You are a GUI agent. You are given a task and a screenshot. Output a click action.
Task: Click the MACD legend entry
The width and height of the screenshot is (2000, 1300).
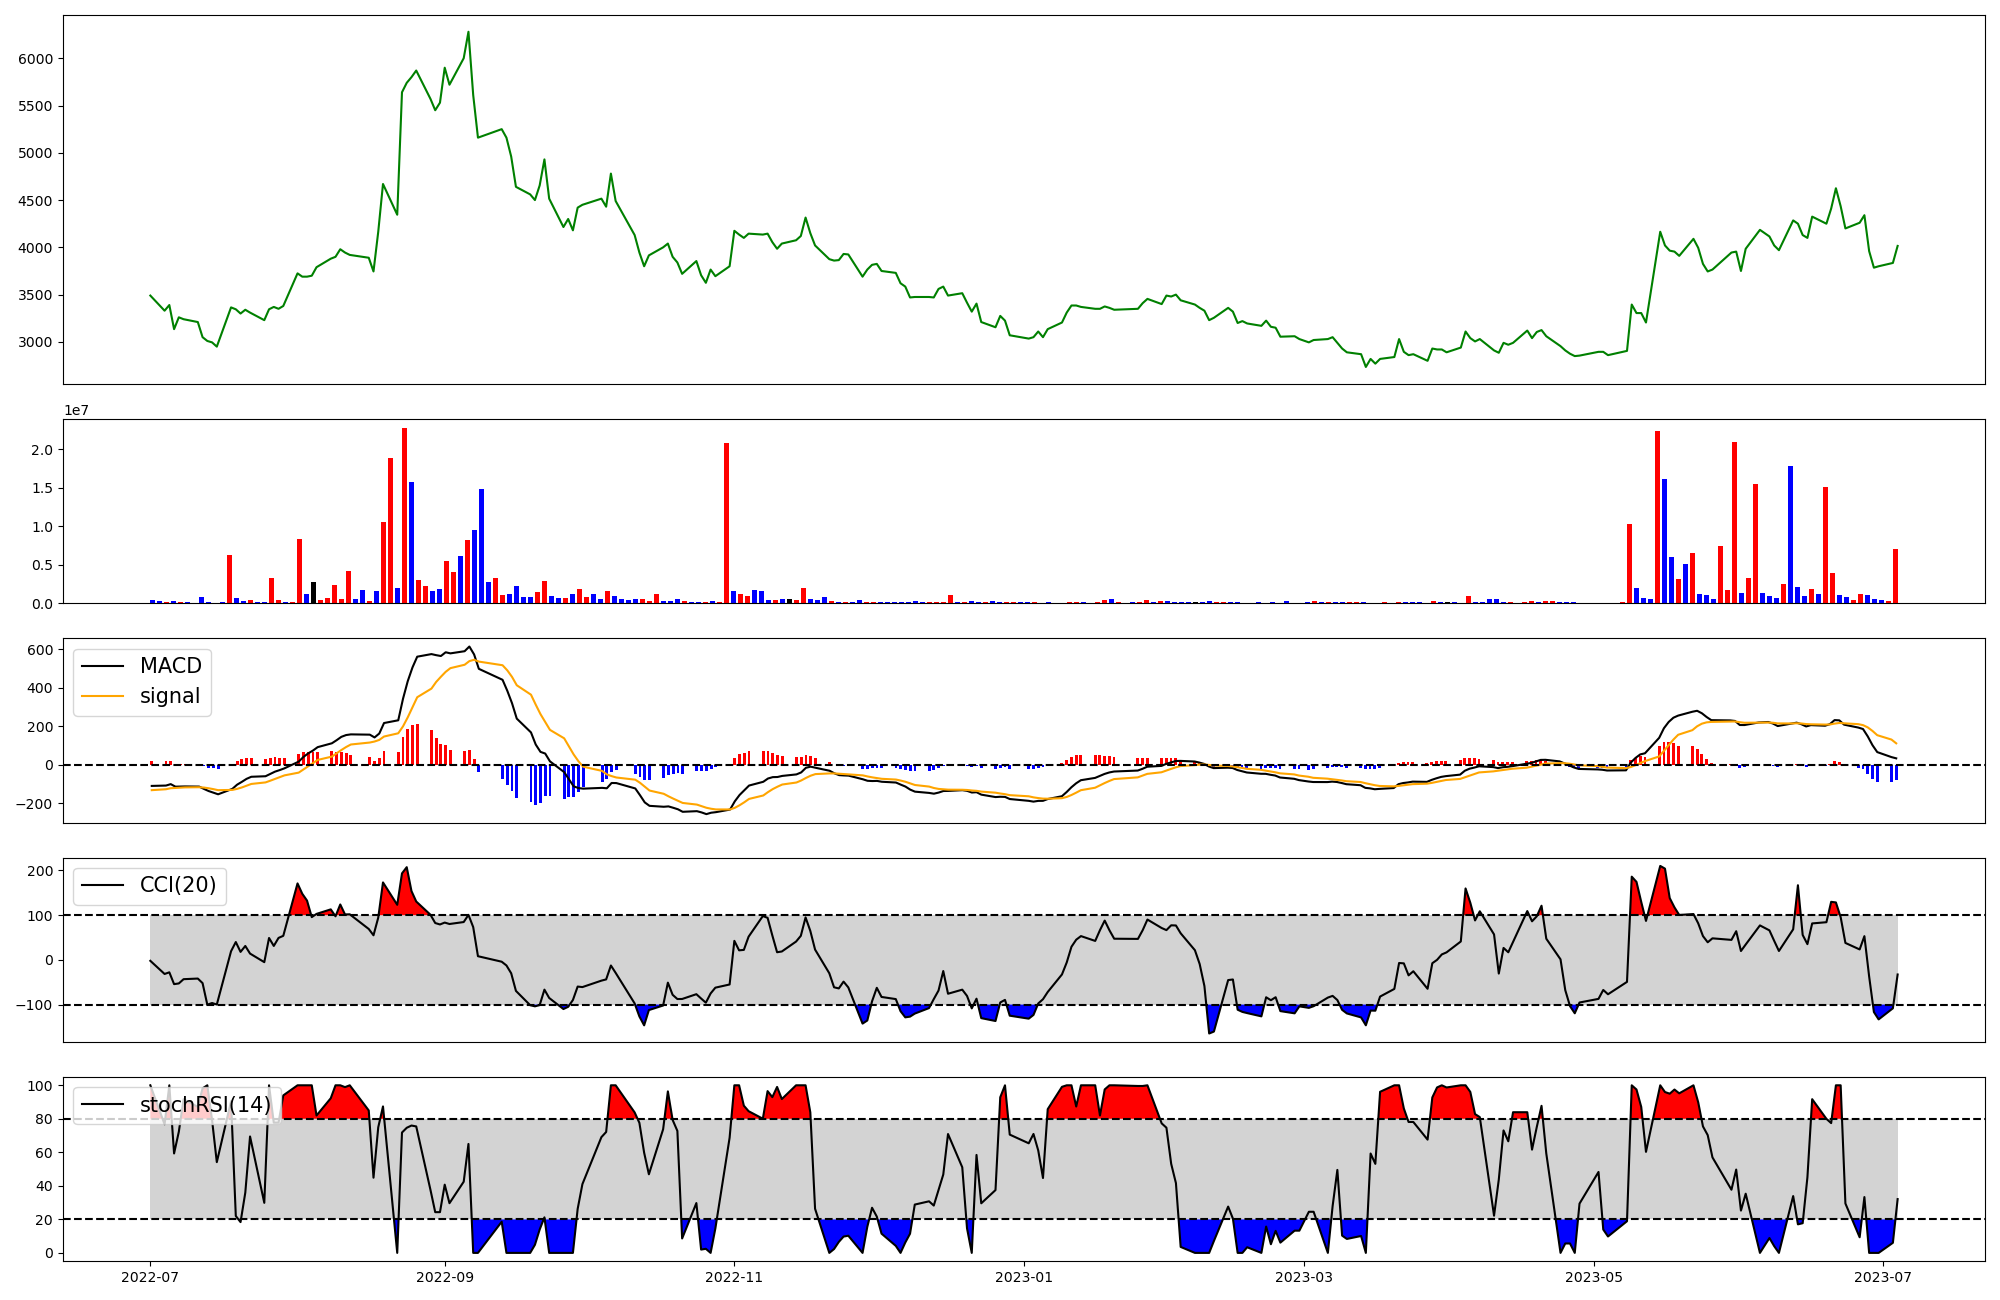click(170, 666)
